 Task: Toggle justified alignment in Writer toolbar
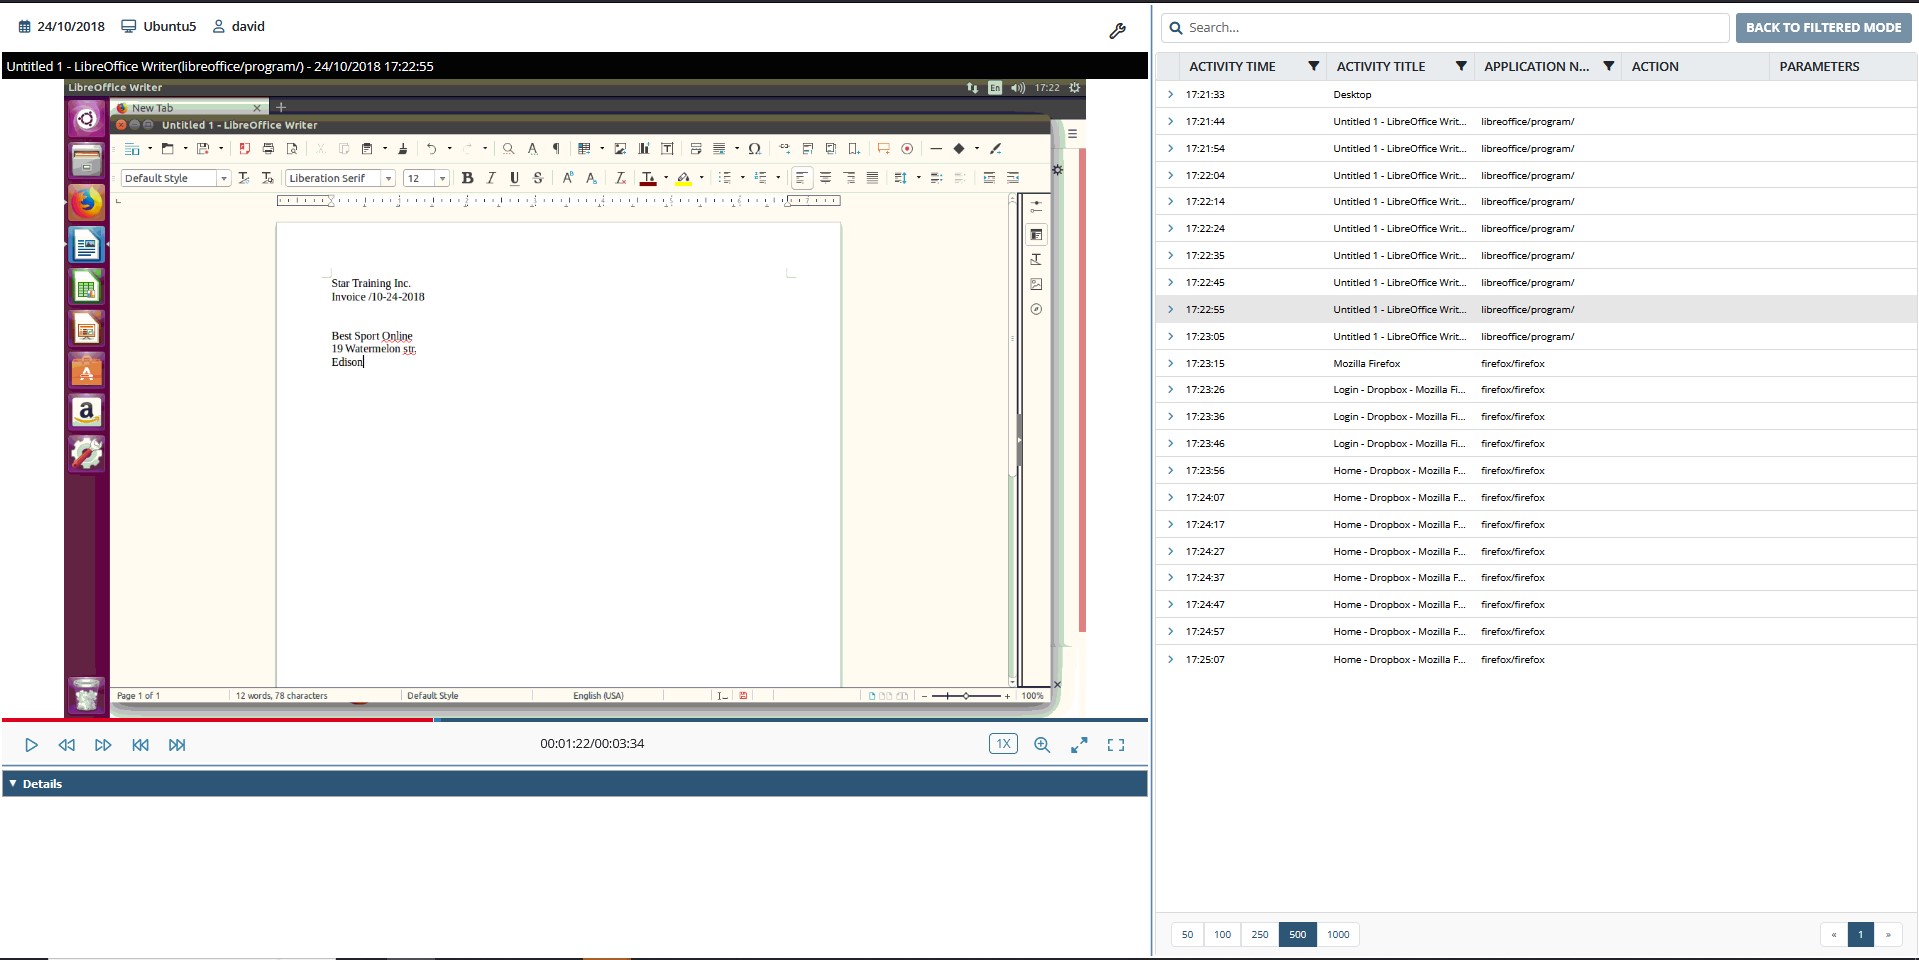[872, 178]
